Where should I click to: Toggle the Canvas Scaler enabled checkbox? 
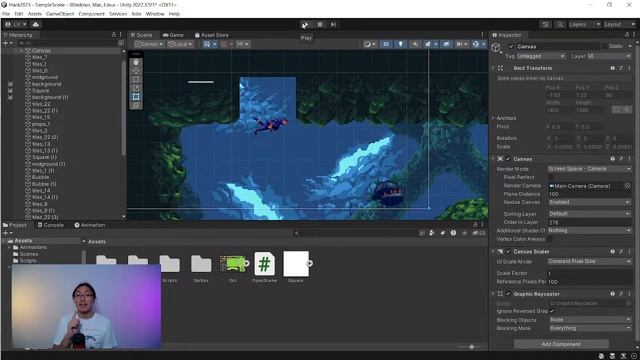(508, 251)
